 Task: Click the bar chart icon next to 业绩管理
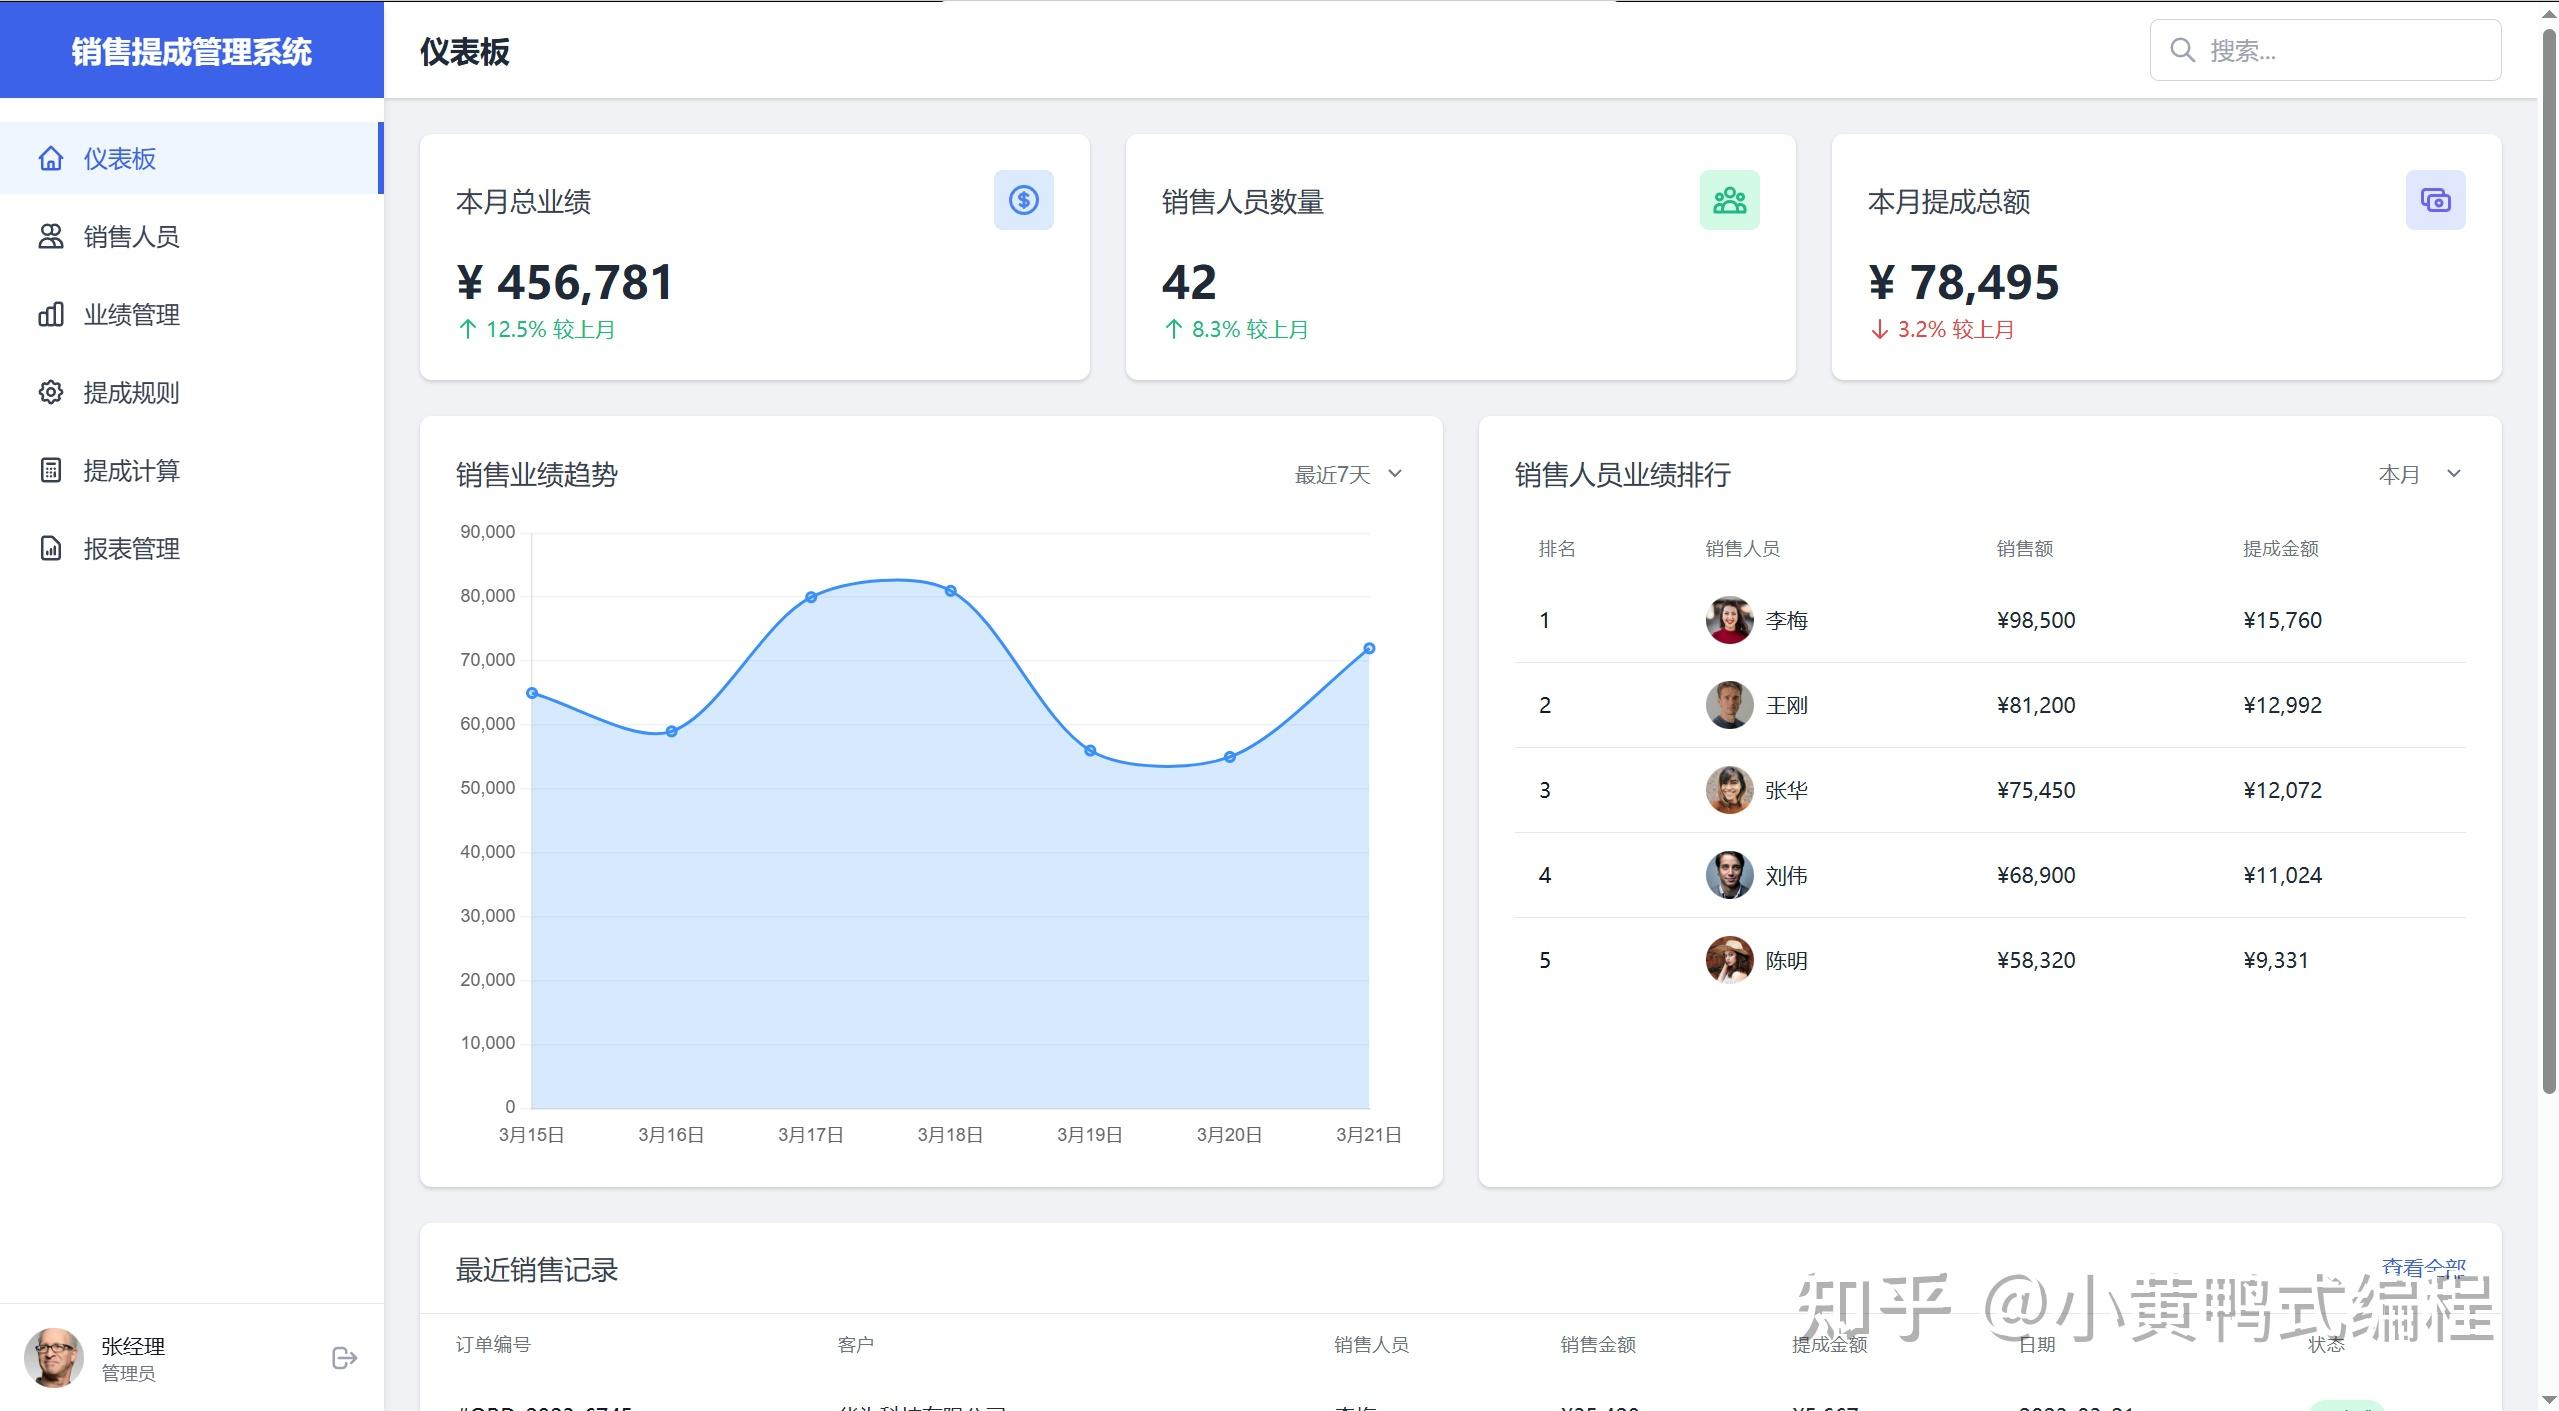tap(50, 315)
